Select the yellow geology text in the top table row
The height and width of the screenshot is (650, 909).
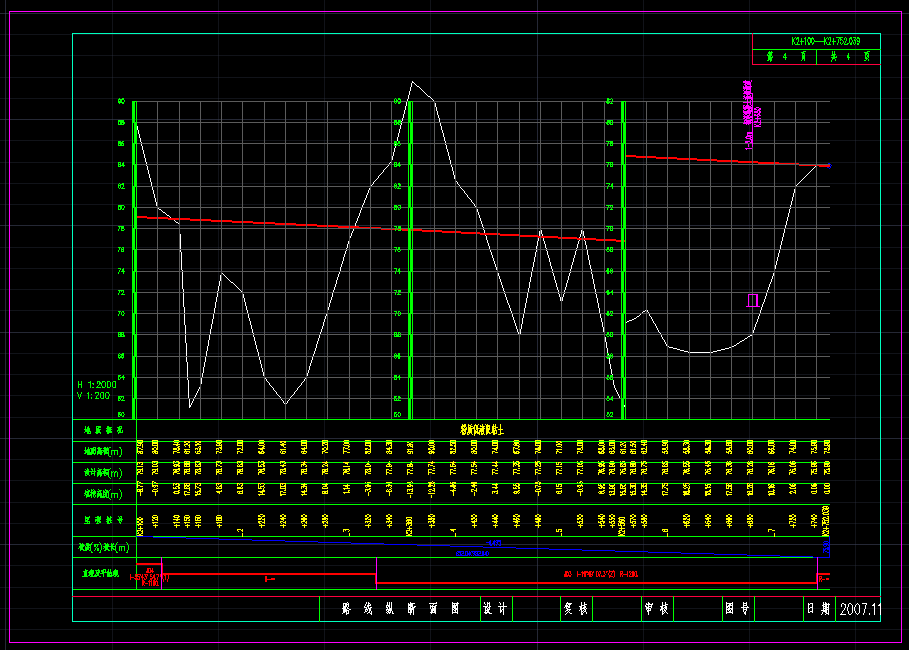482,429
